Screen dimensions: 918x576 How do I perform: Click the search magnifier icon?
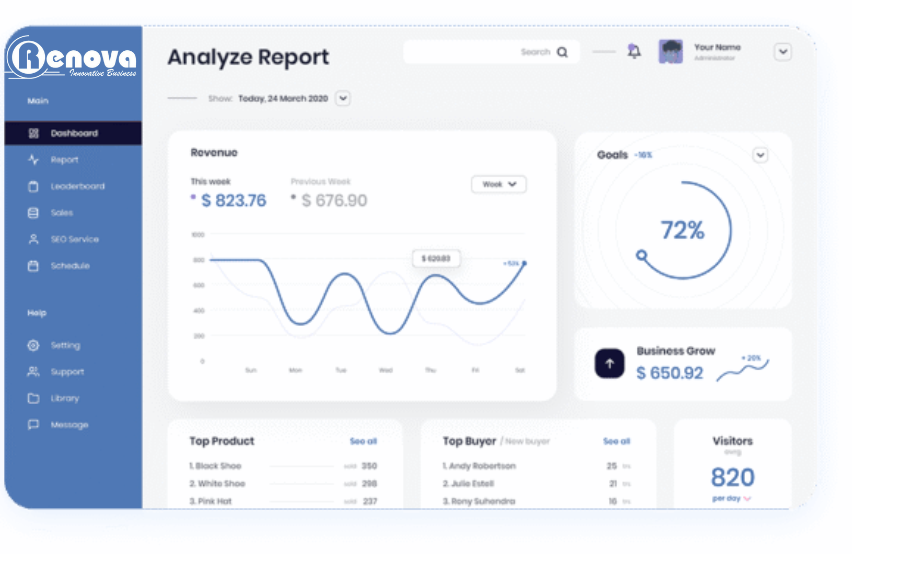point(563,52)
